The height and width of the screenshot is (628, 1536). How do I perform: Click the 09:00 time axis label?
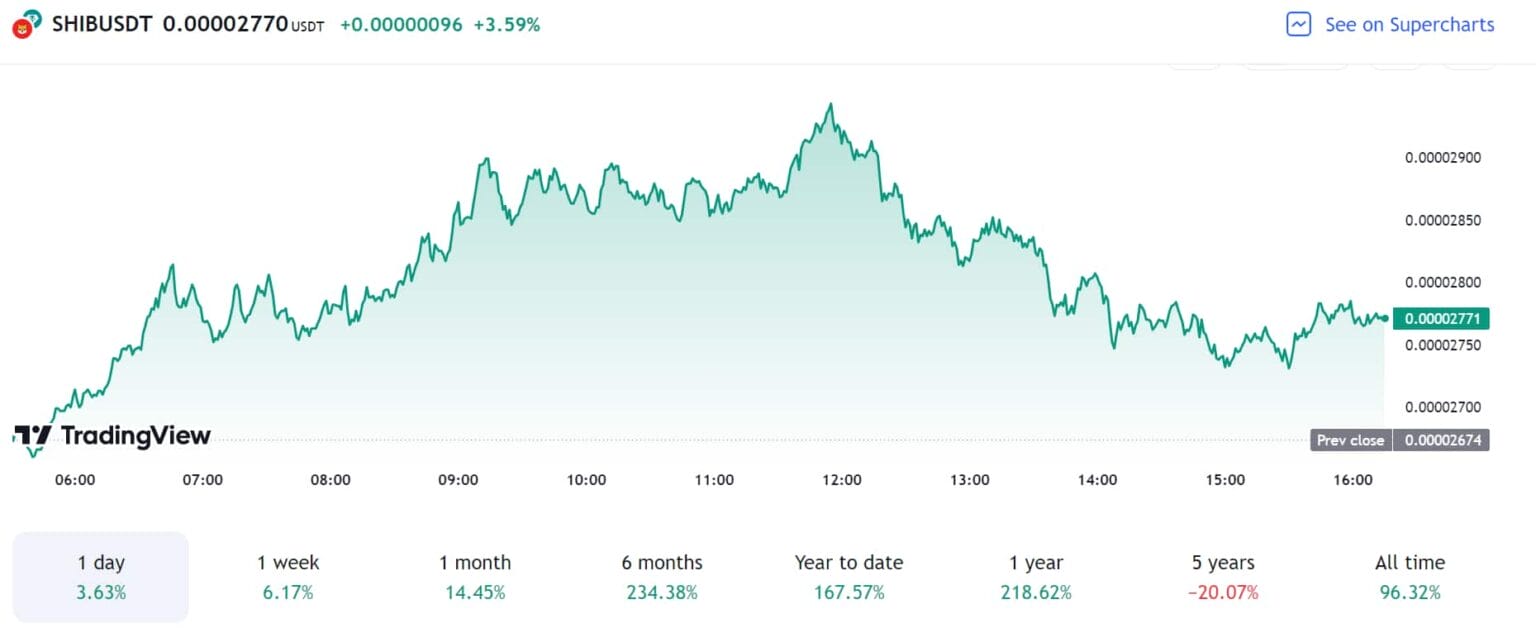(x=458, y=480)
